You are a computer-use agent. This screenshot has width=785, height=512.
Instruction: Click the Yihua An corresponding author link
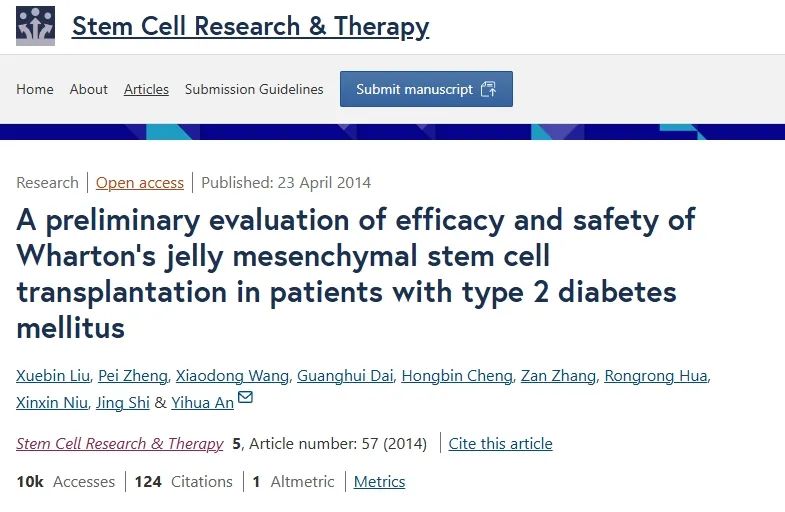coord(203,402)
